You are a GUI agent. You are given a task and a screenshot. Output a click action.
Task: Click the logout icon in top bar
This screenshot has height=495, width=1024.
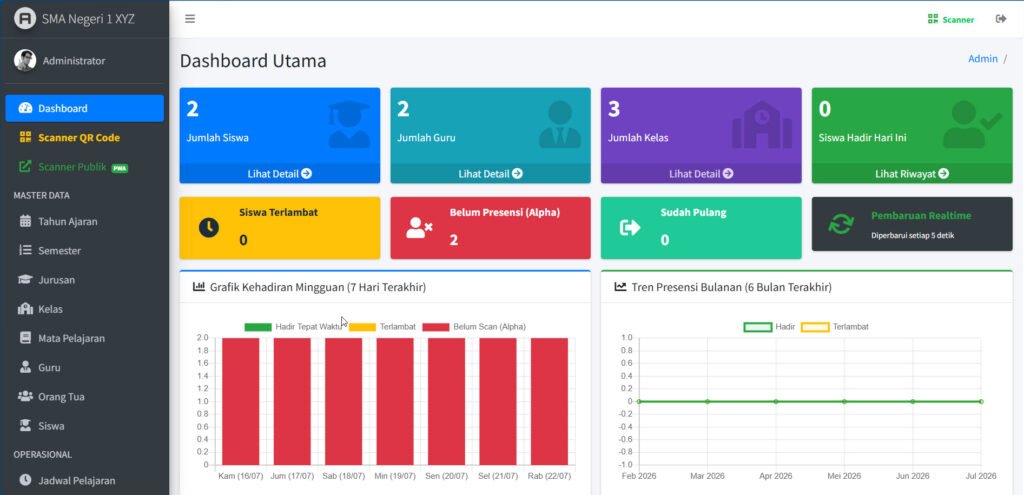(x=1000, y=19)
